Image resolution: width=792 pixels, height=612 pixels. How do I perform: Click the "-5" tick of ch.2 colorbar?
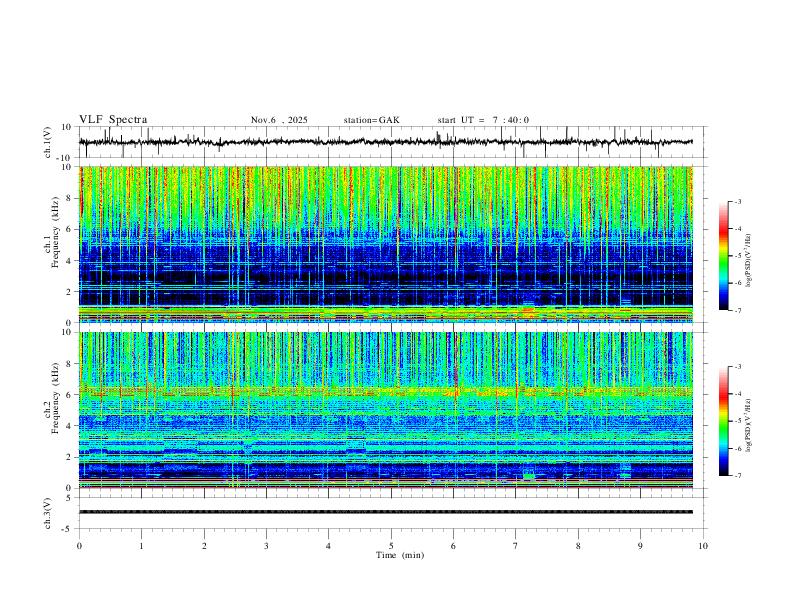point(738,421)
